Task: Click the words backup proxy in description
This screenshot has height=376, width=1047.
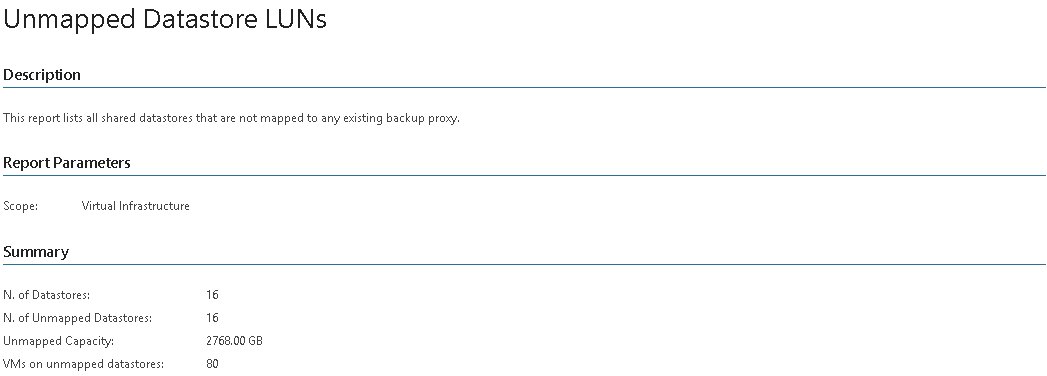Action: [422, 118]
